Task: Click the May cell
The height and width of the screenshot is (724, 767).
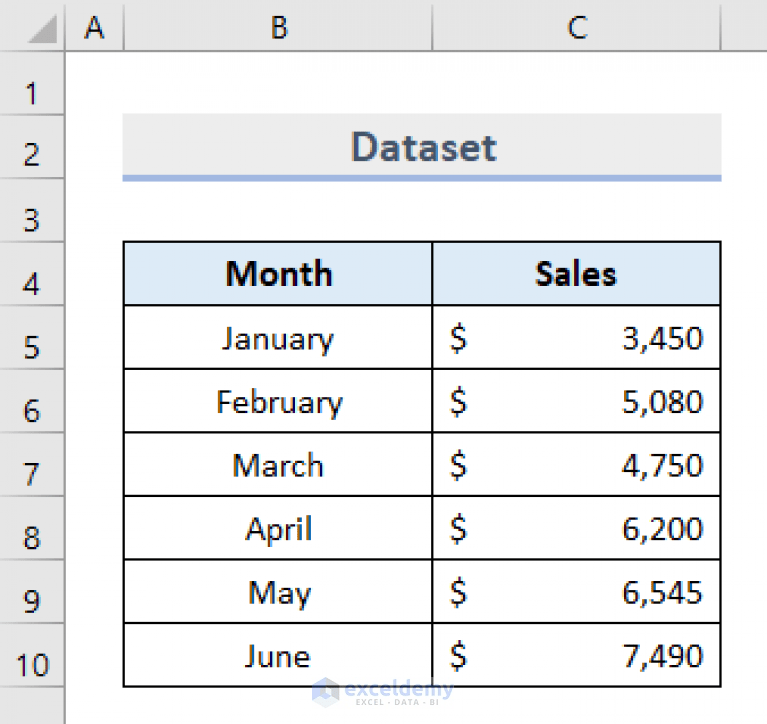Action: point(278,592)
